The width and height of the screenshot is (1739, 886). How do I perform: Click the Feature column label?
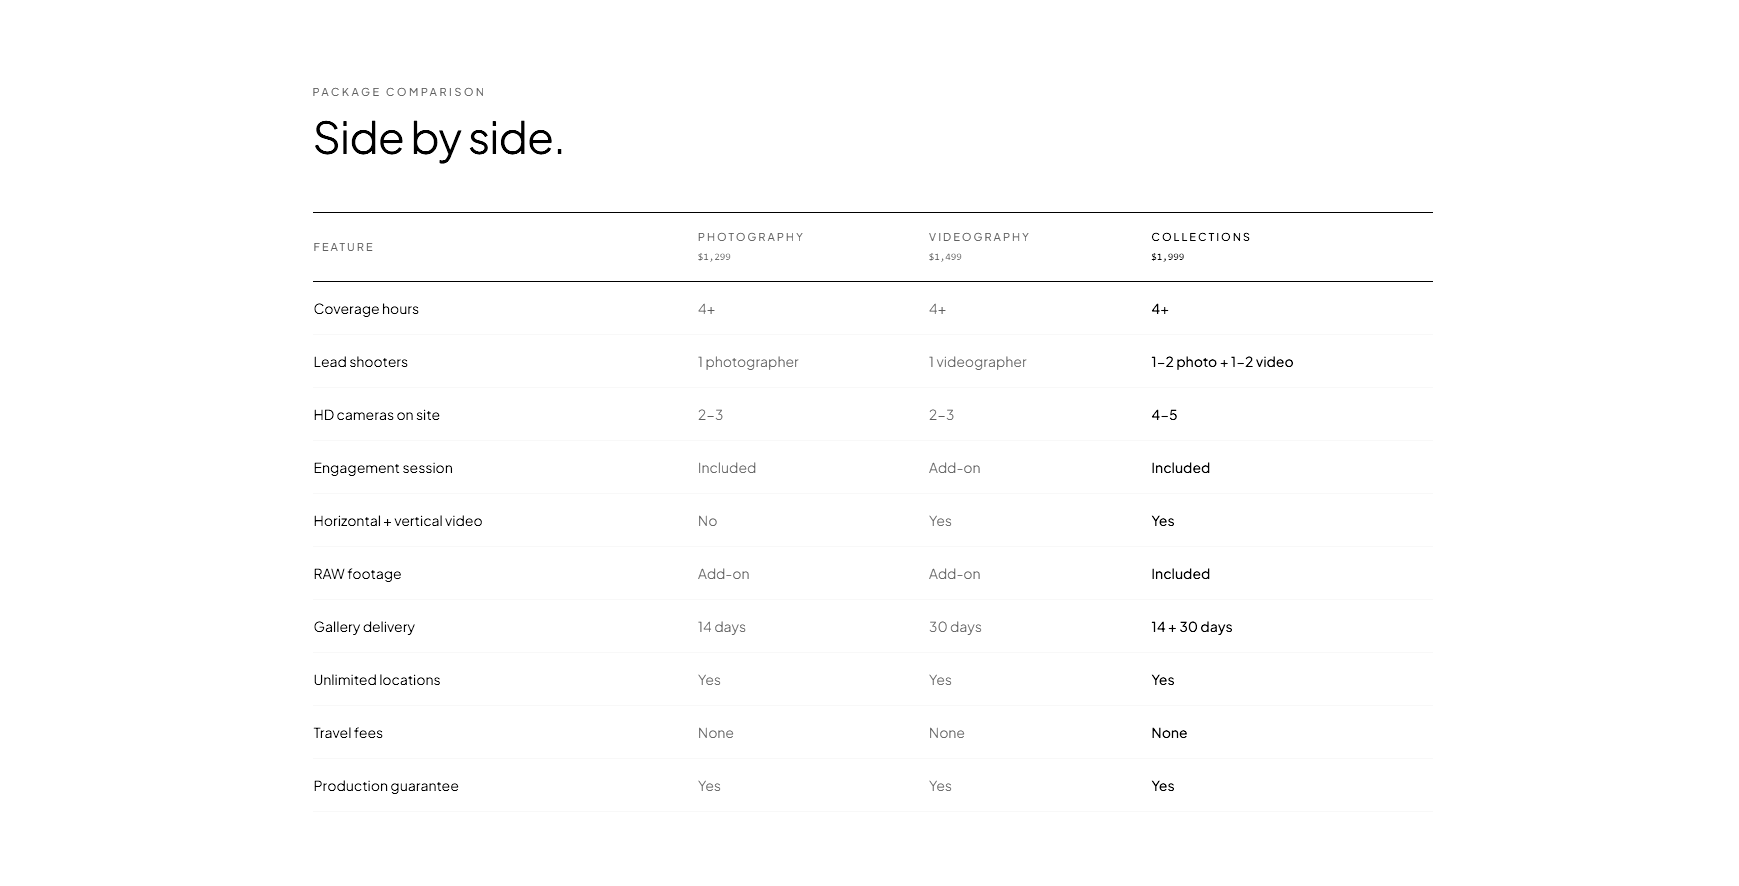click(343, 247)
